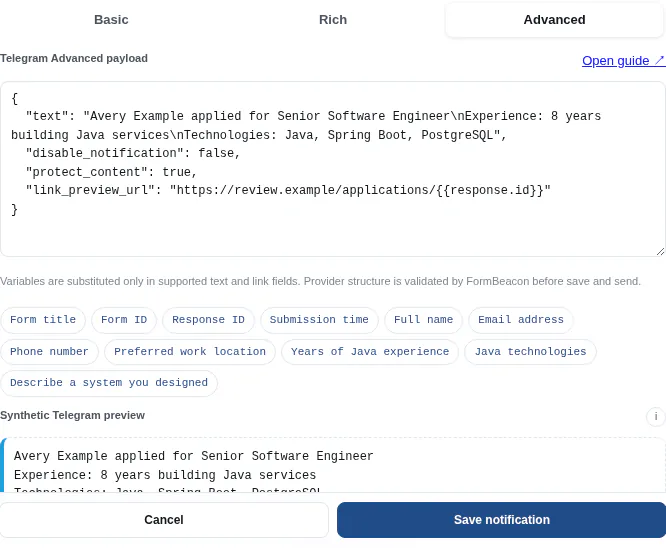Screen dimensions: 666x548
Task: Insert the Email address variable
Action: tap(521, 319)
